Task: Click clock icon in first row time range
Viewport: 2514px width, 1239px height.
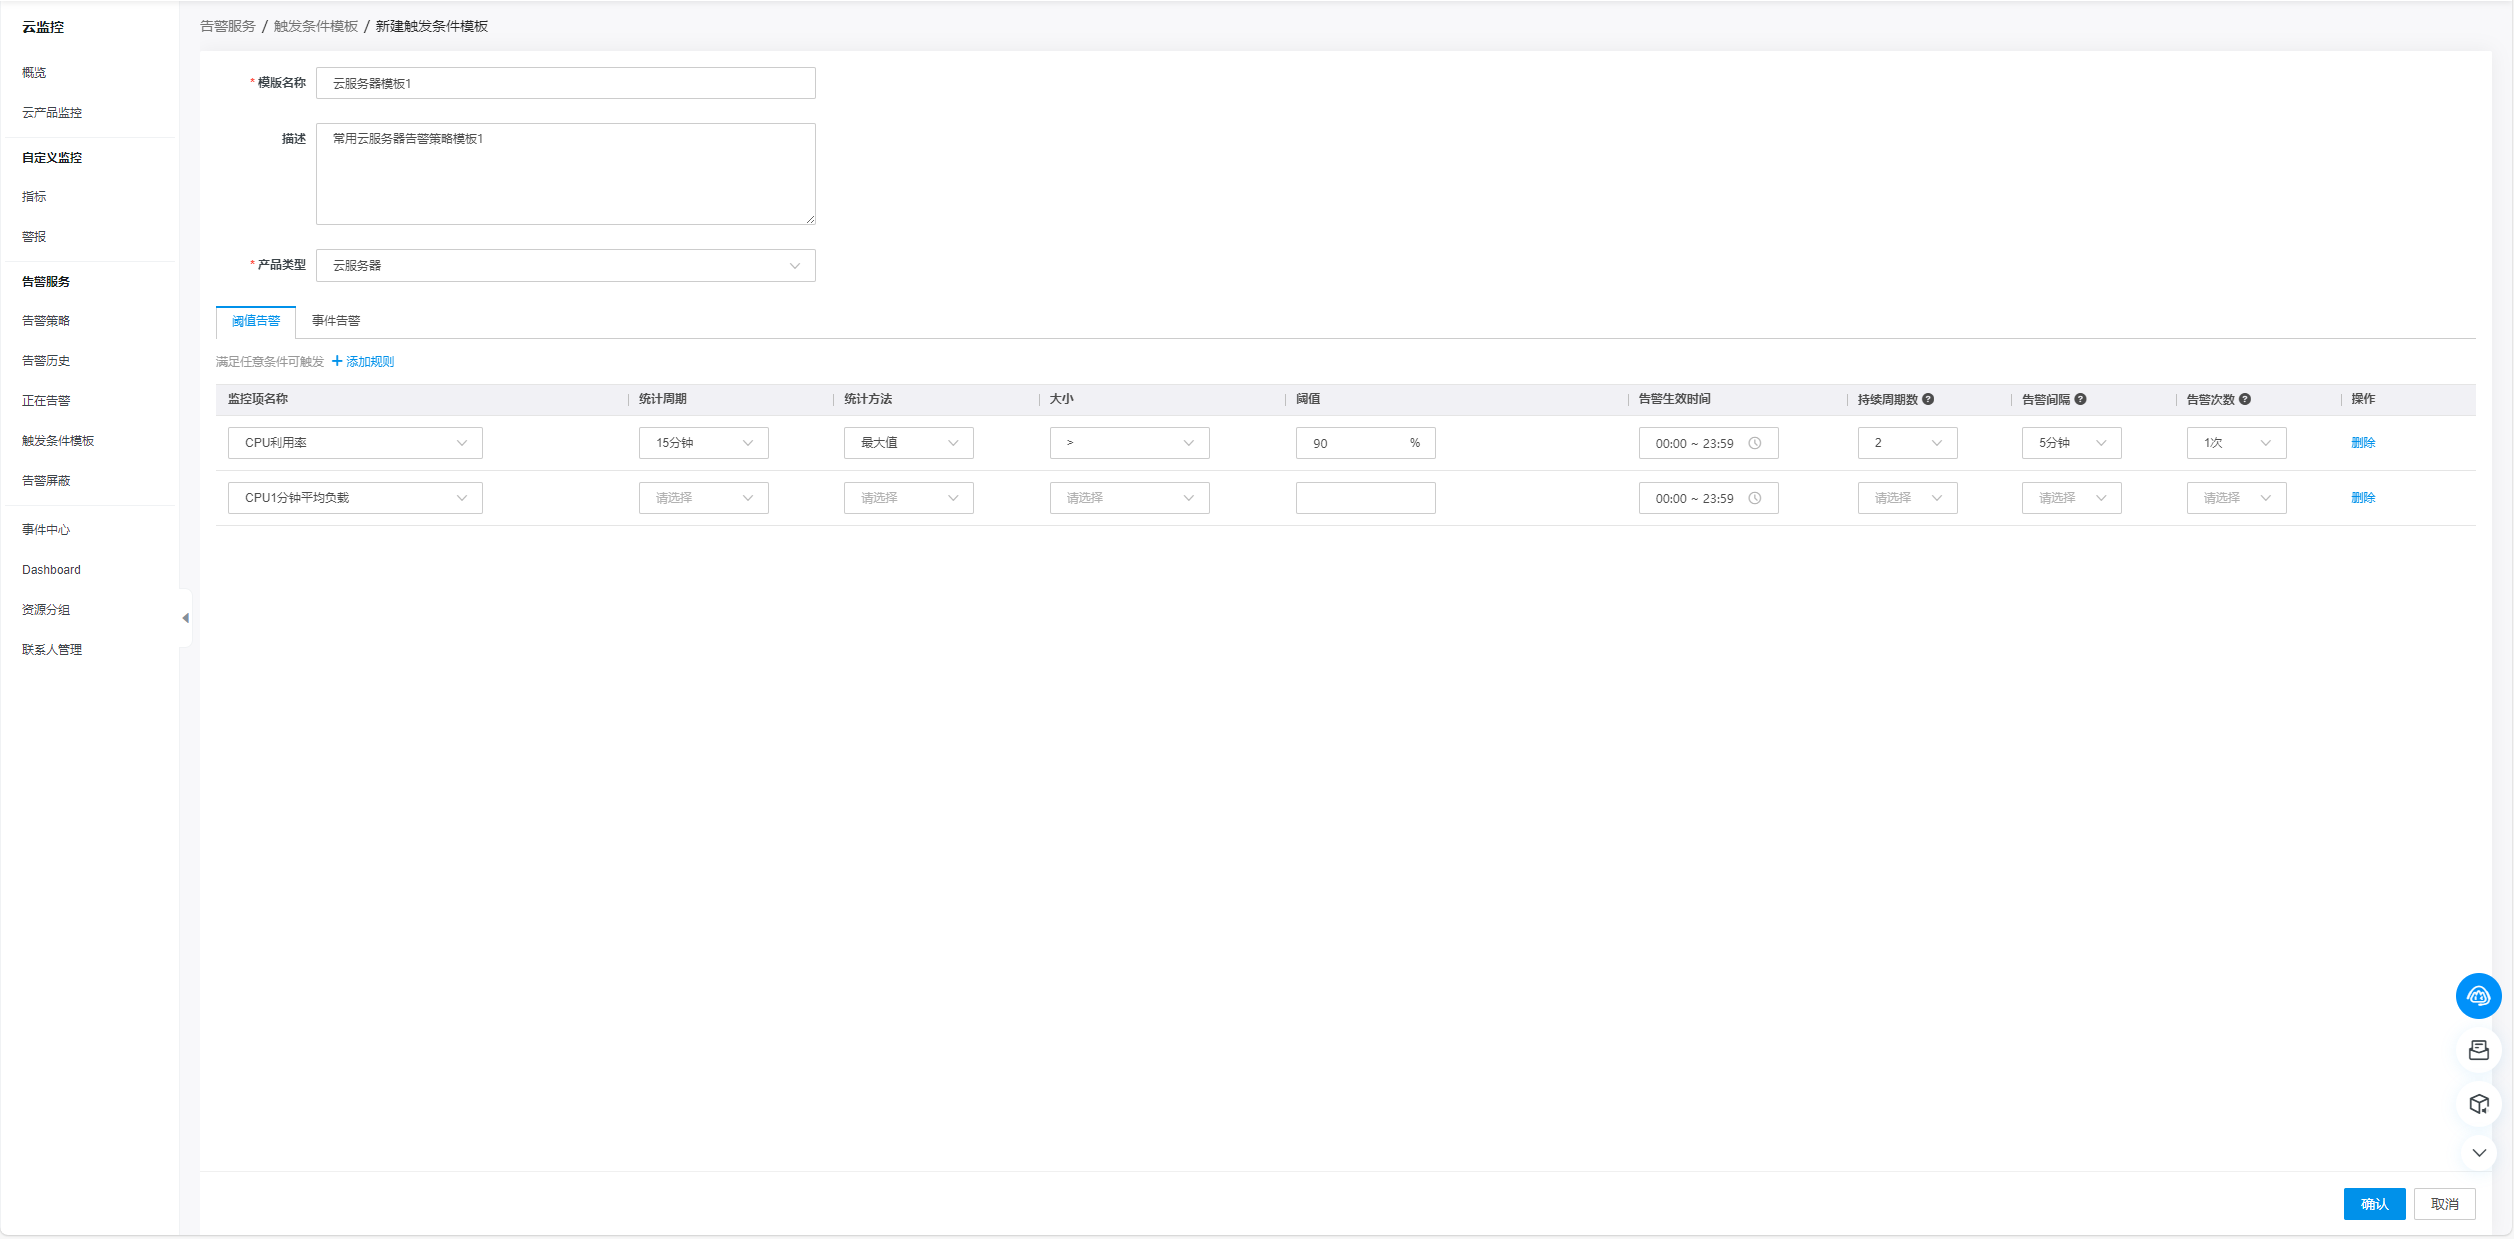Action: [1755, 443]
